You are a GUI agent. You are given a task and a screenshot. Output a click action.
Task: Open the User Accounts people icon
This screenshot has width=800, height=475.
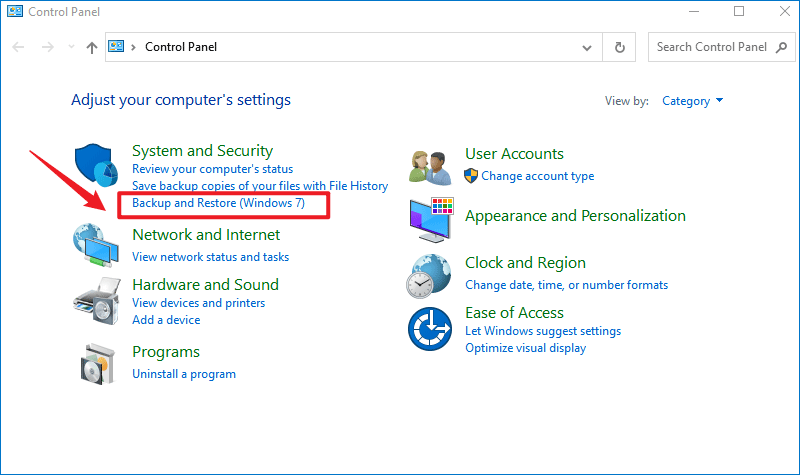(430, 168)
